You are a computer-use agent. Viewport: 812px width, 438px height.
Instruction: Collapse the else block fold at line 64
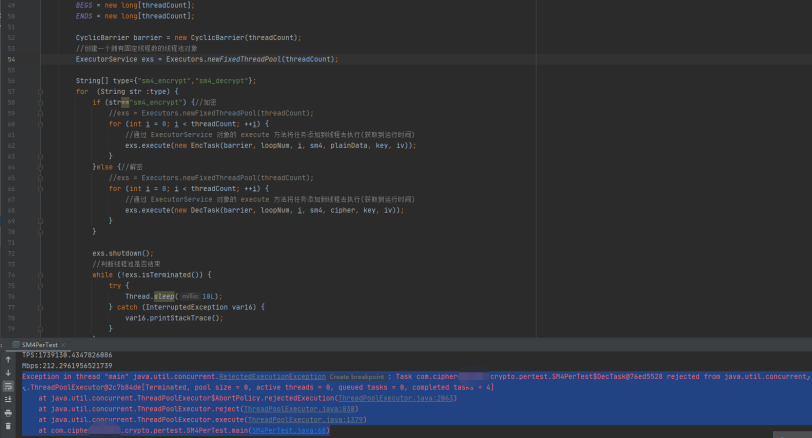point(40,167)
